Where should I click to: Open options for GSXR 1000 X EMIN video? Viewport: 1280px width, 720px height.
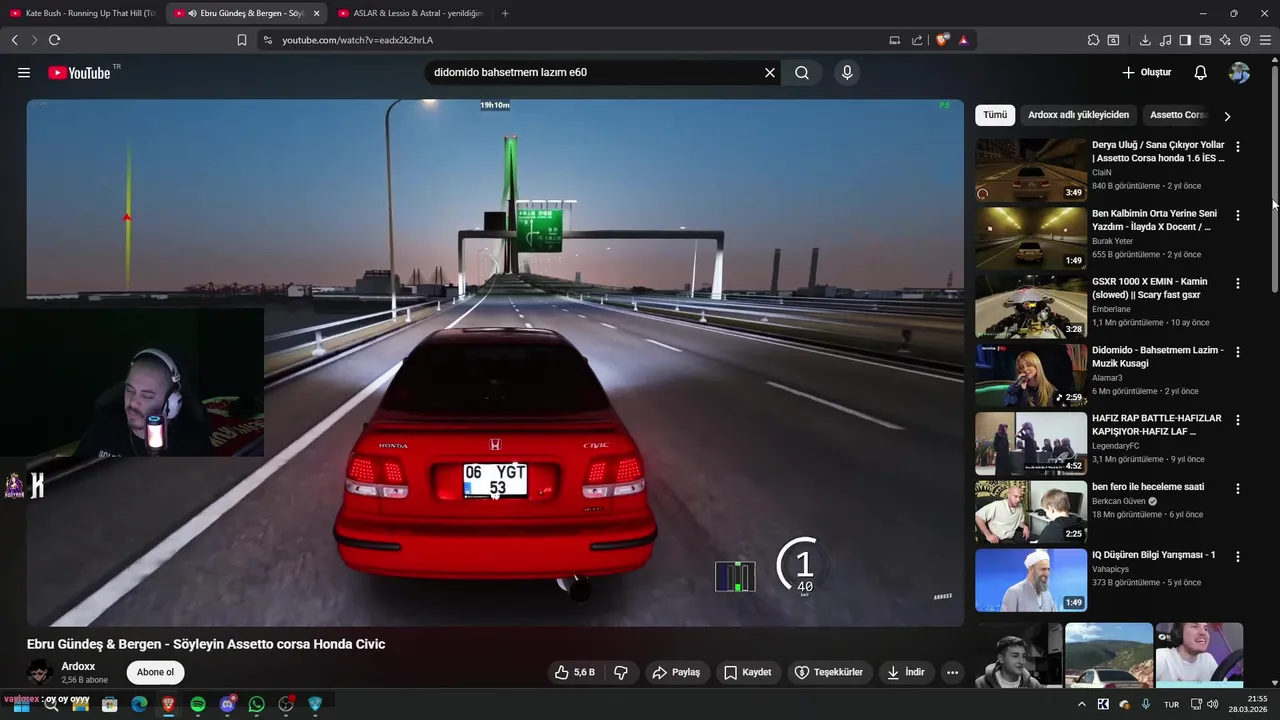tap(1238, 284)
